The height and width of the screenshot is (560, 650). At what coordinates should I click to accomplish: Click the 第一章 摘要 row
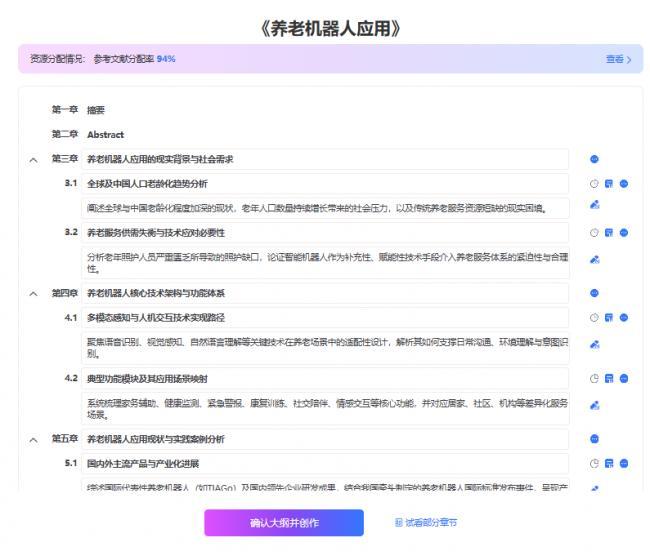pos(78,110)
